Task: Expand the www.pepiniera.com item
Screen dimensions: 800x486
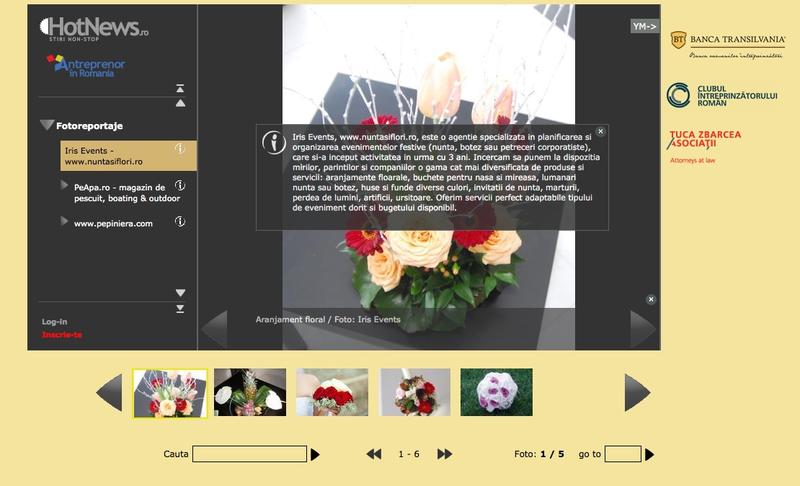Action: pyautogui.click(x=65, y=222)
